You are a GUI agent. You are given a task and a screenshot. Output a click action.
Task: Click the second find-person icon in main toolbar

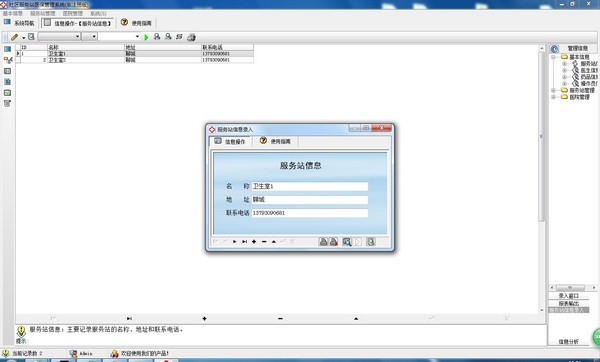click(168, 37)
